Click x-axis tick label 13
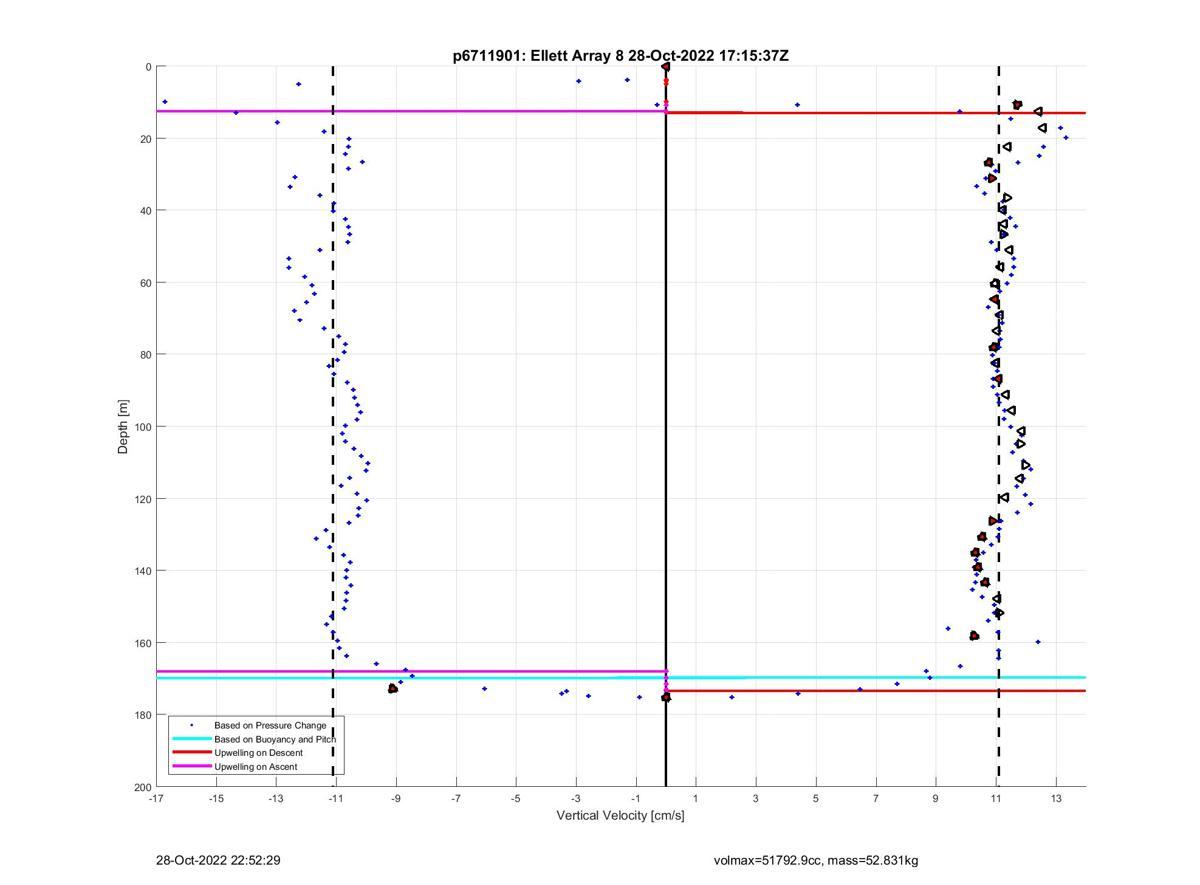The image size is (1200, 885). click(1056, 798)
